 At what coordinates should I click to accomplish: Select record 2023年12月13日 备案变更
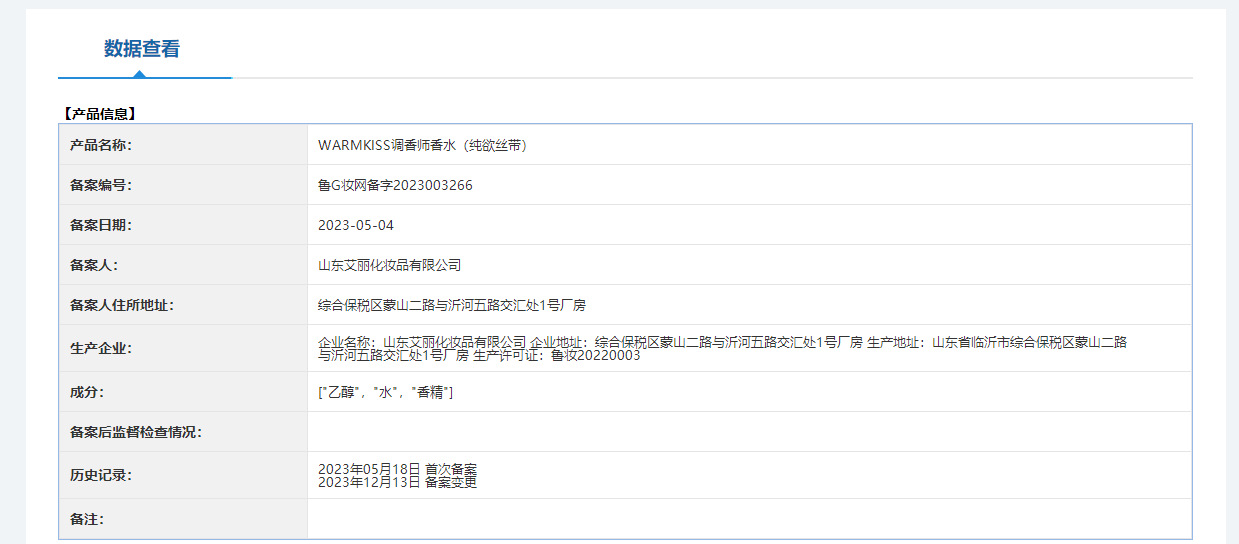click(x=397, y=482)
